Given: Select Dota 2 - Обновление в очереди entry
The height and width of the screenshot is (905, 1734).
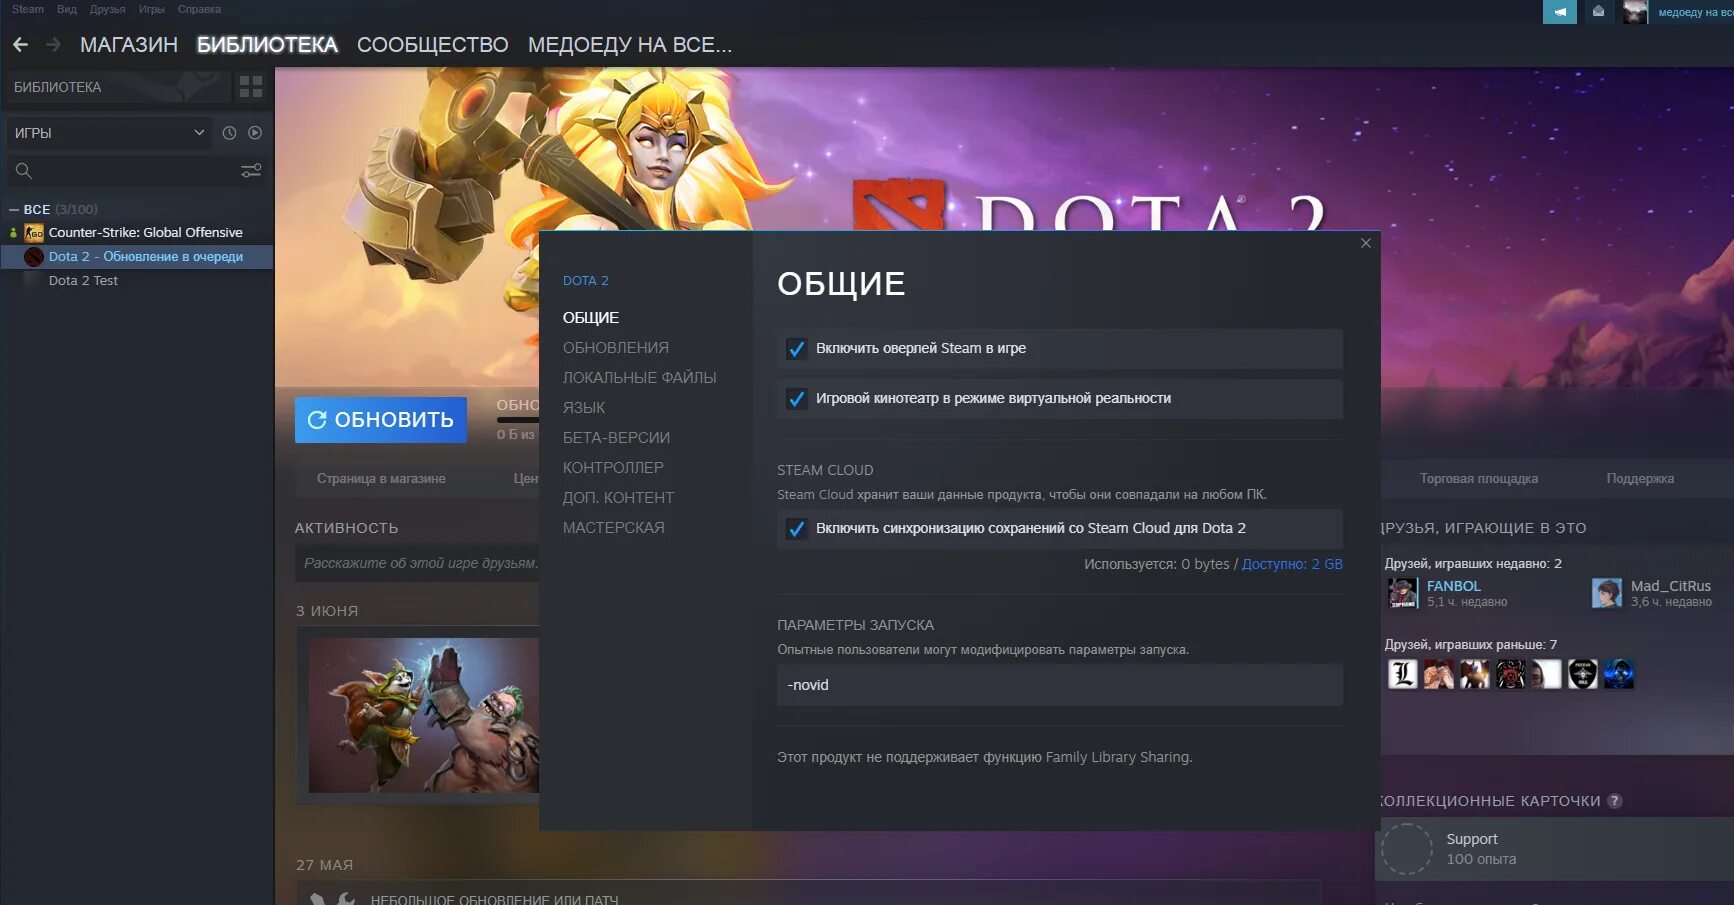Looking at the screenshot, I should (x=146, y=257).
